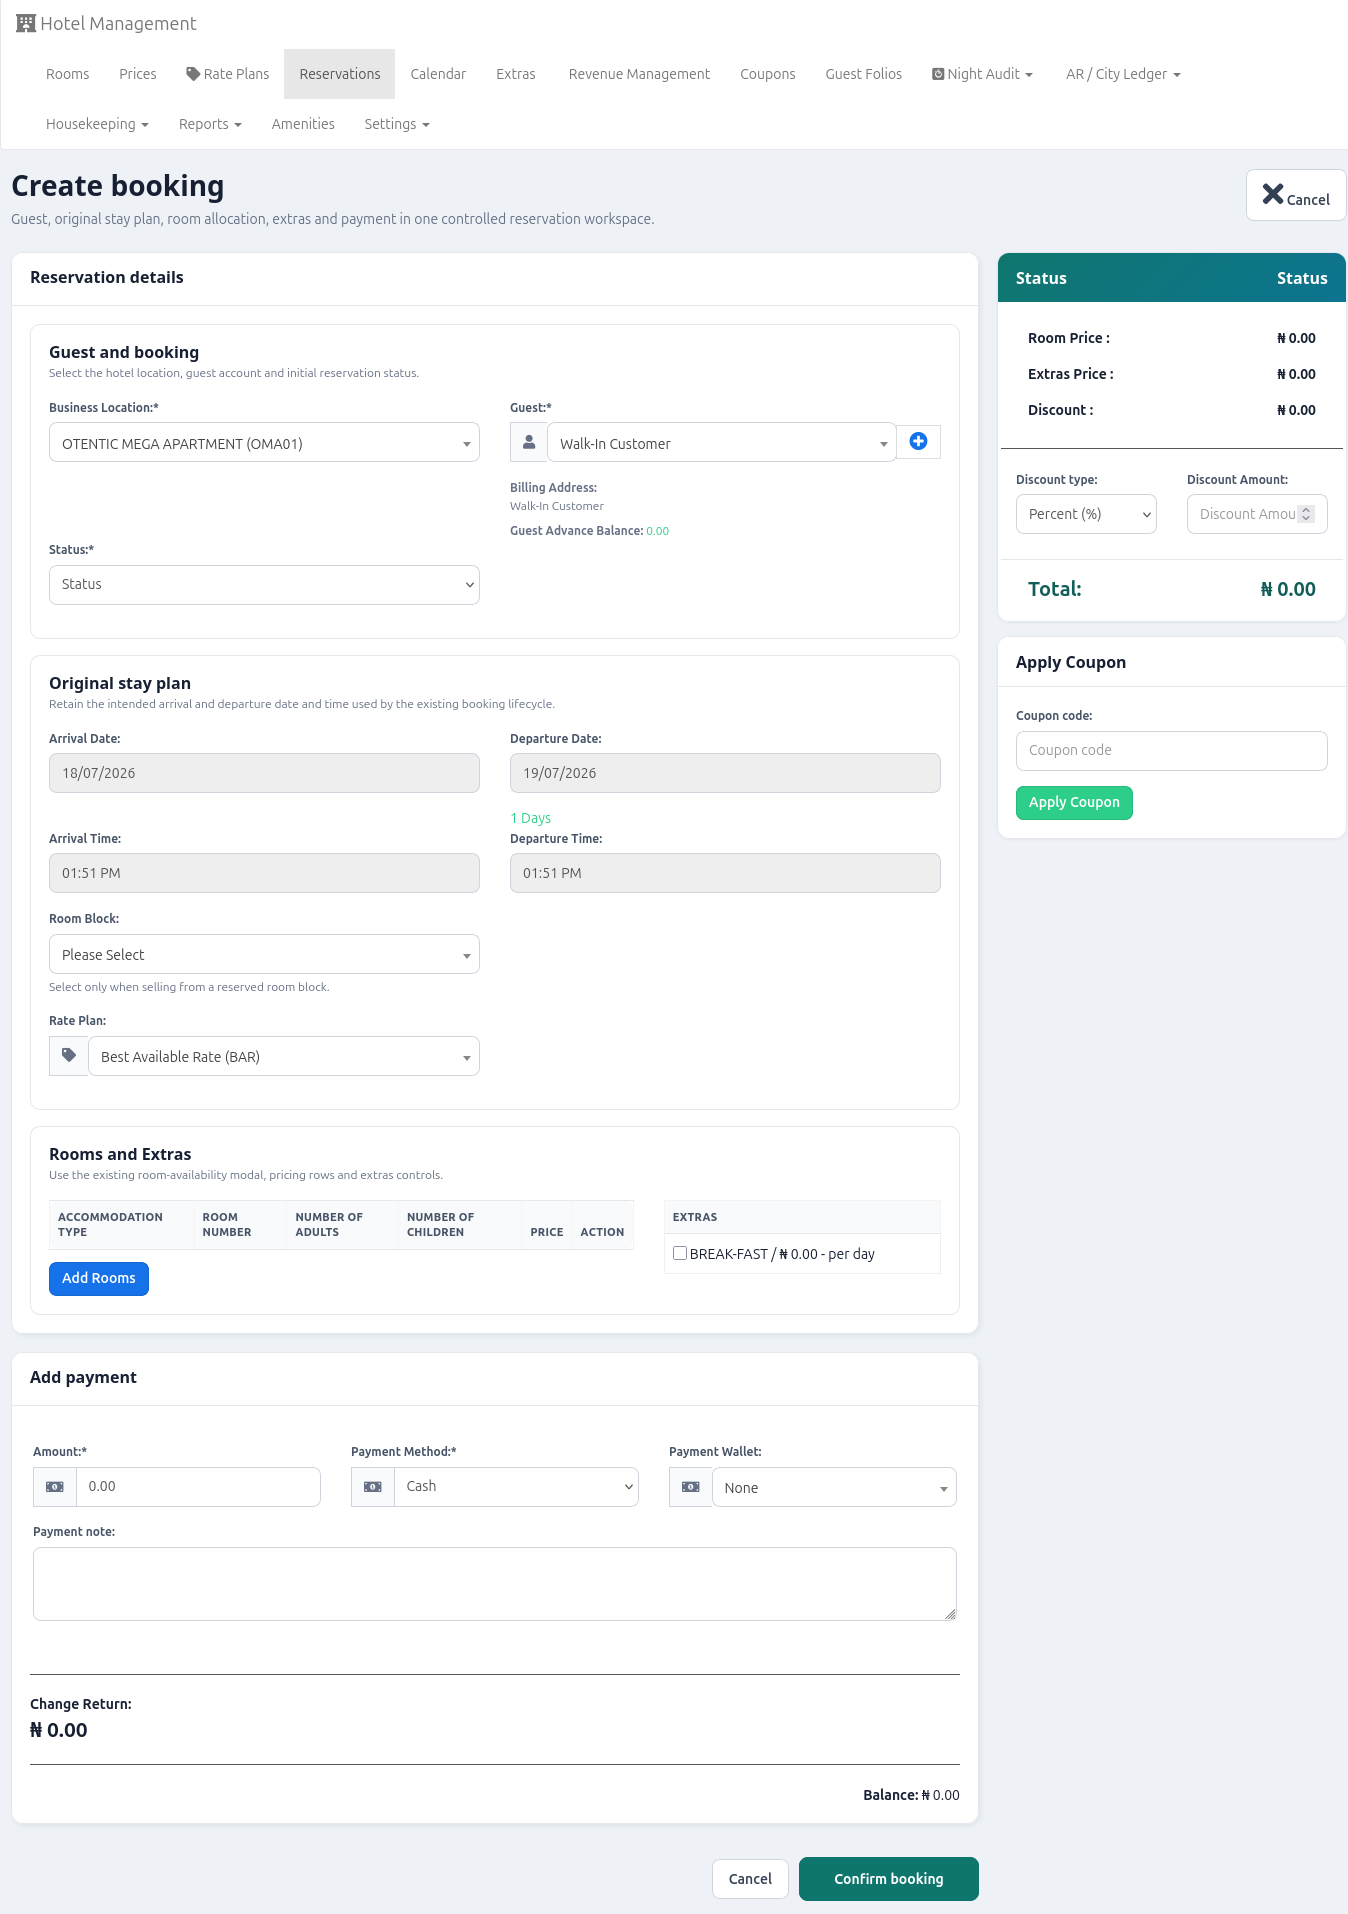The image size is (1348, 1914).
Task: Go to the Coupons tab
Action: click(768, 74)
